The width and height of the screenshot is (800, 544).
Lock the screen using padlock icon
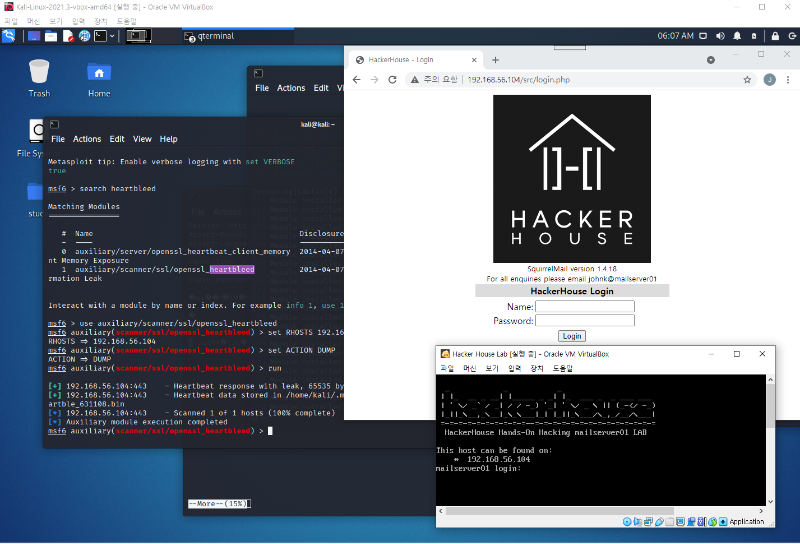click(x=775, y=36)
